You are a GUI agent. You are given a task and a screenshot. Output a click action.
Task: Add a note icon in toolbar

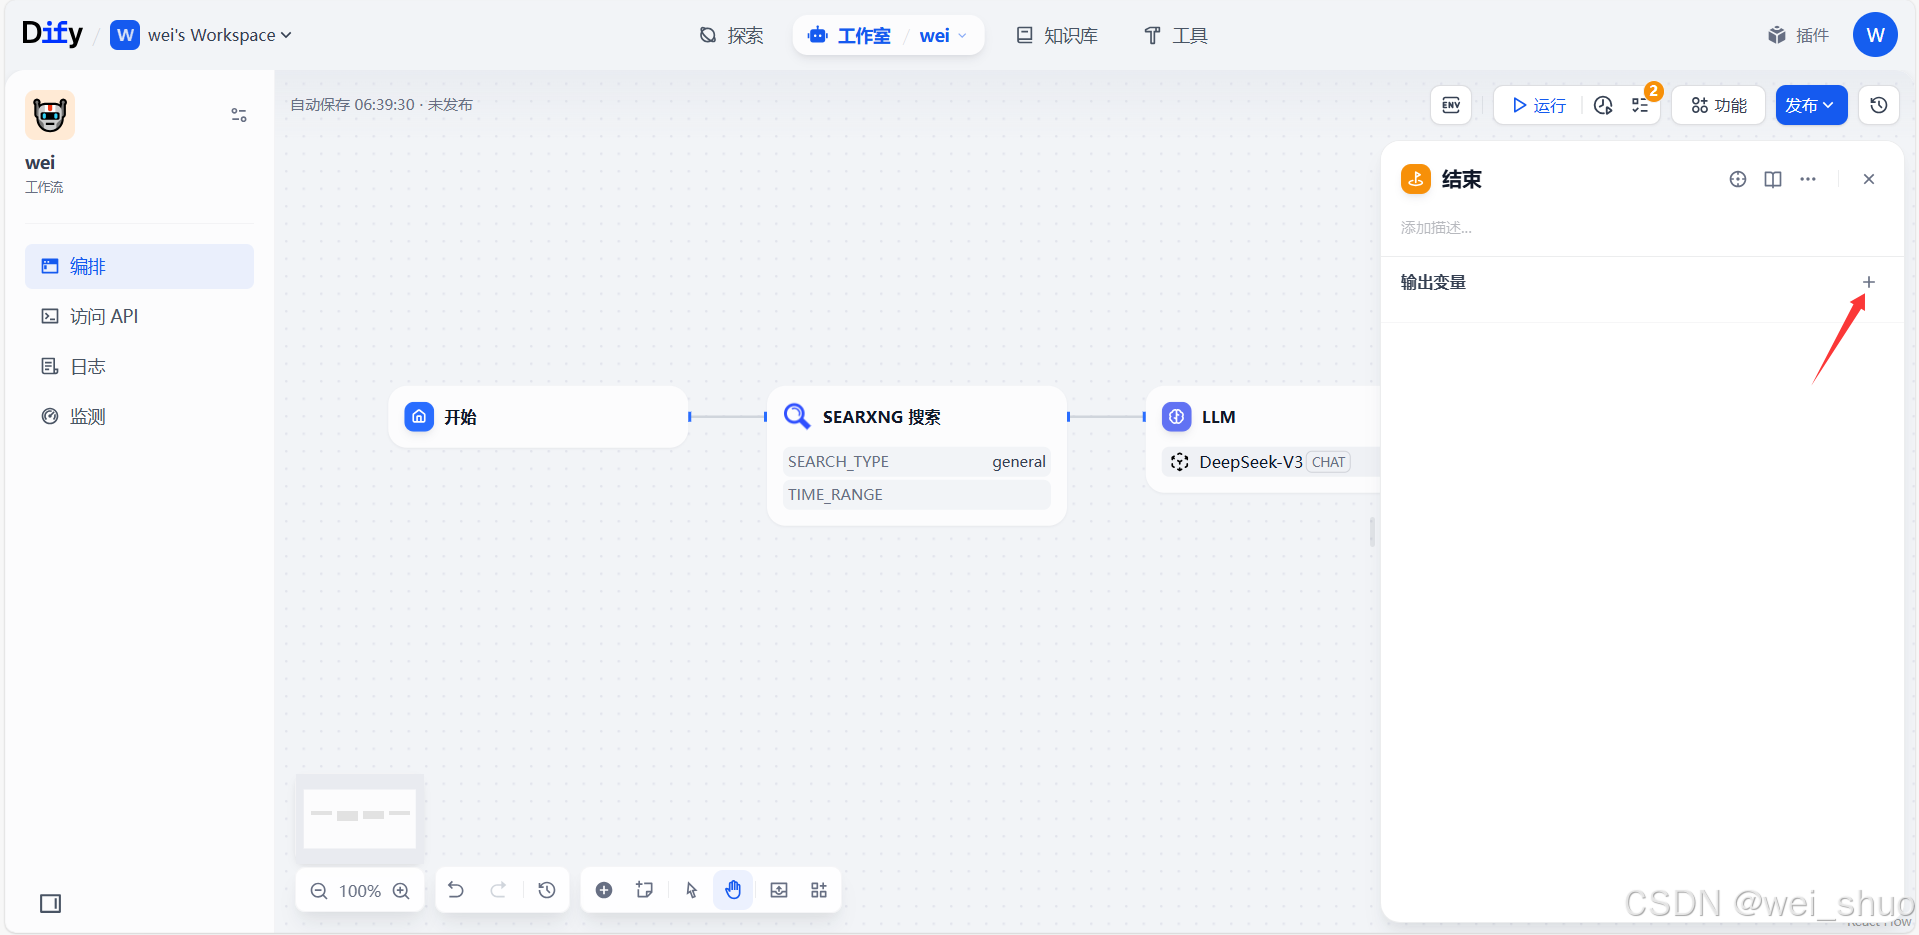click(x=645, y=890)
